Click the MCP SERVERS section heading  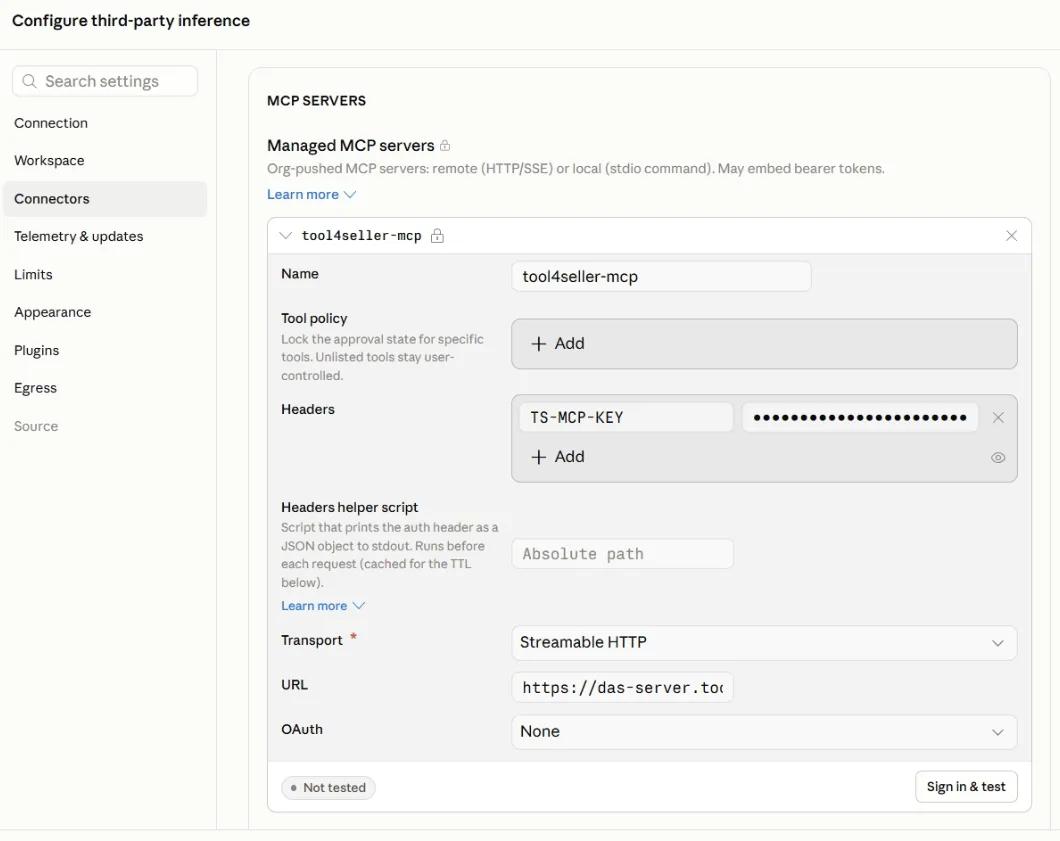(x=316, y=101)
